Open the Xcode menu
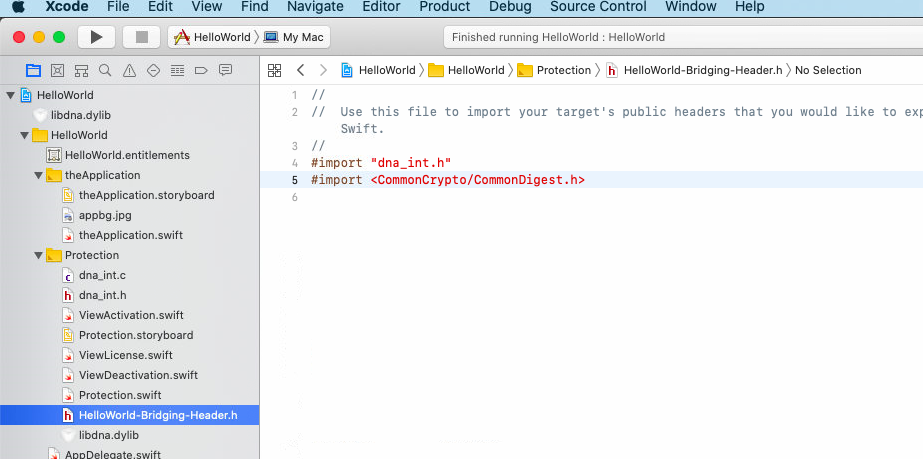This screenshot has height=459, width=923. click(67, 7)
